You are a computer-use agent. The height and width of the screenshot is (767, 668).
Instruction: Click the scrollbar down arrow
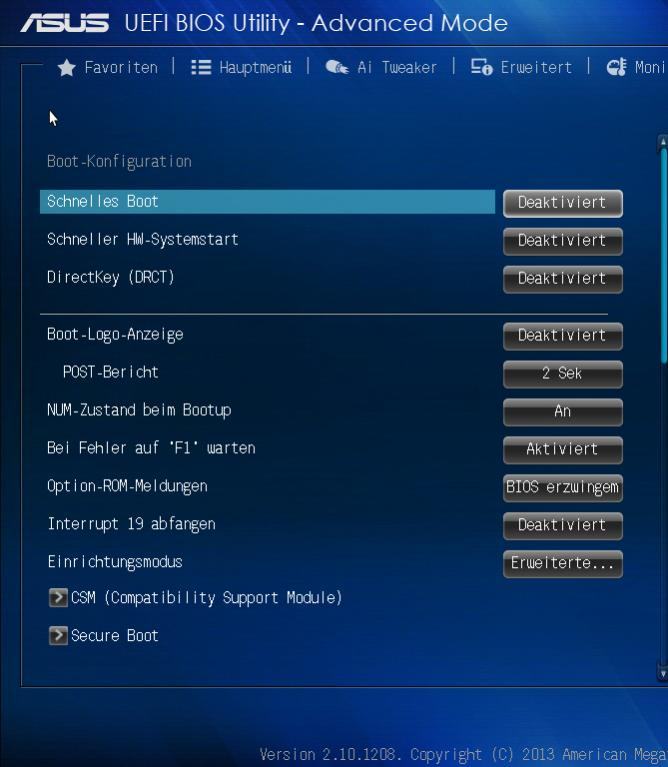(x=663, y=674)
